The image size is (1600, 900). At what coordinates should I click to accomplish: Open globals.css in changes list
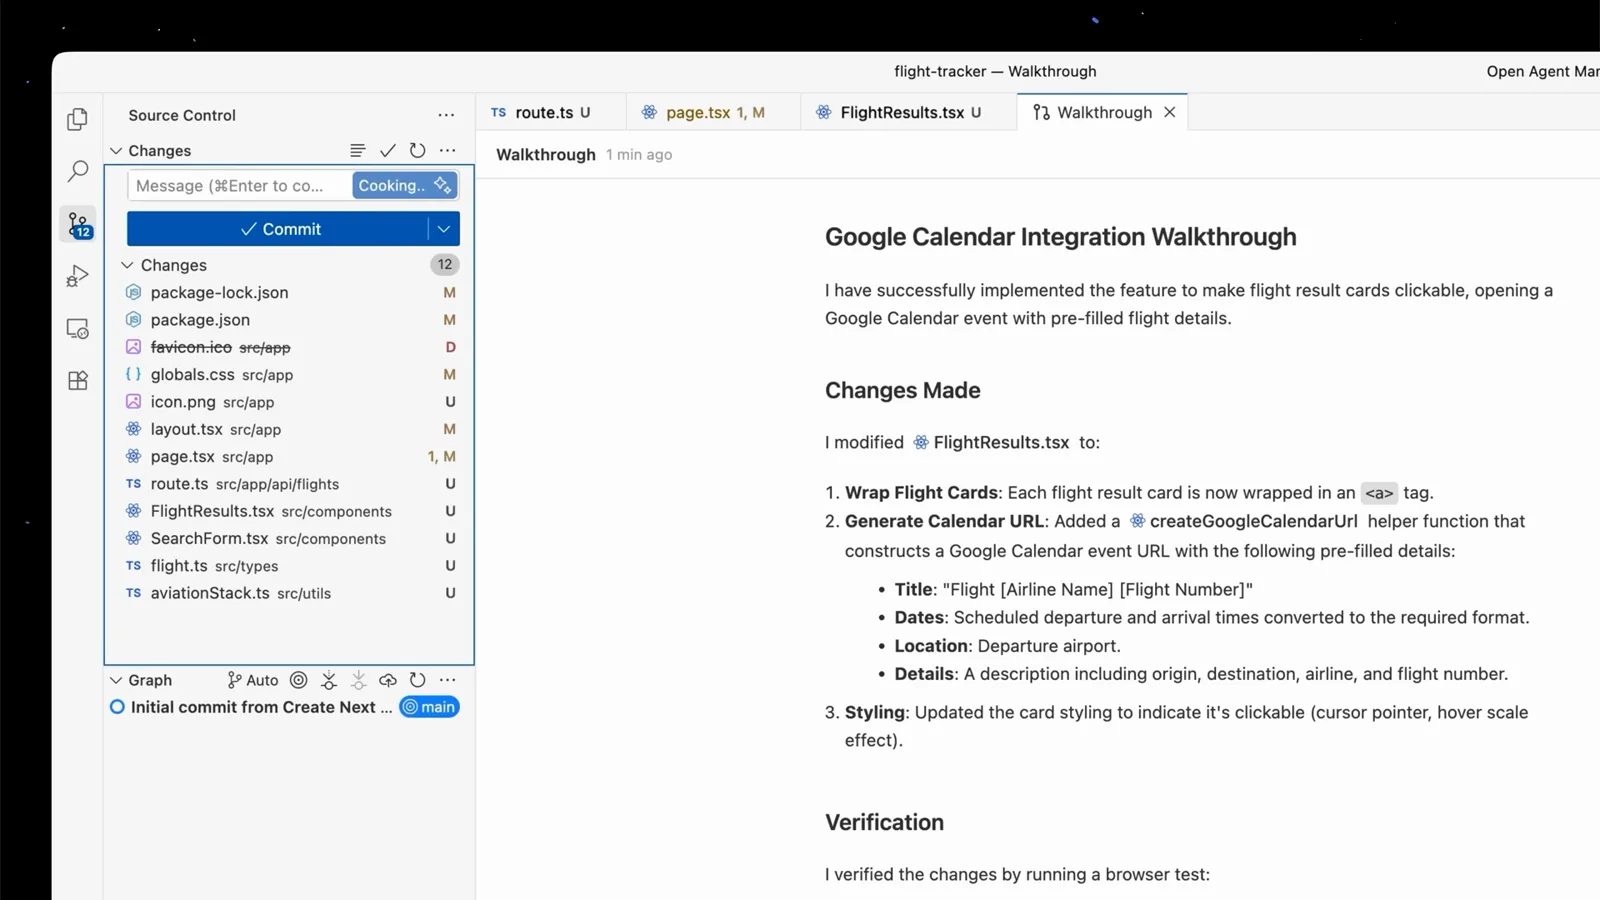click(x=289, y=374)
